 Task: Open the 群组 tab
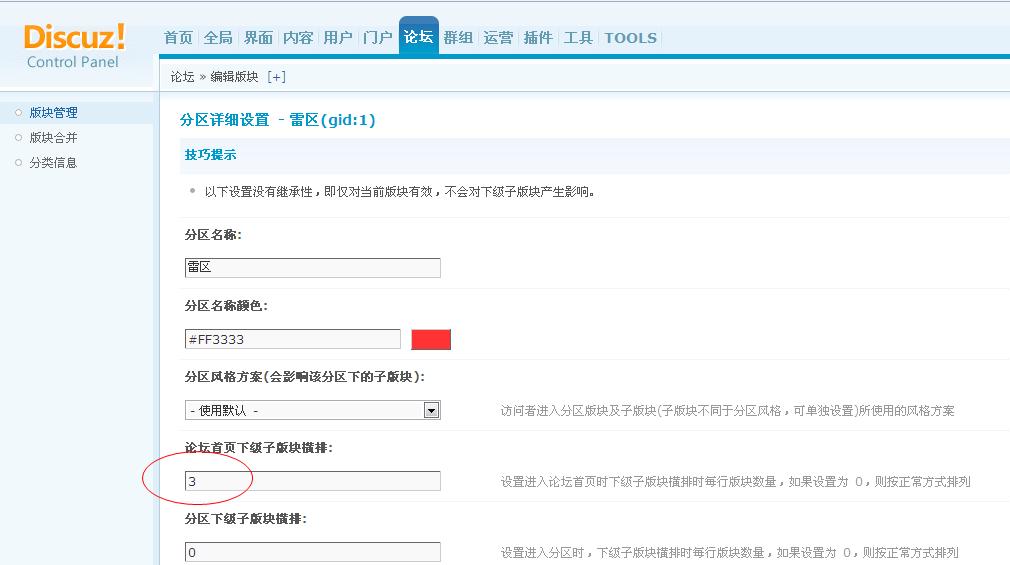pyautogui.click(x=459, y=38)
